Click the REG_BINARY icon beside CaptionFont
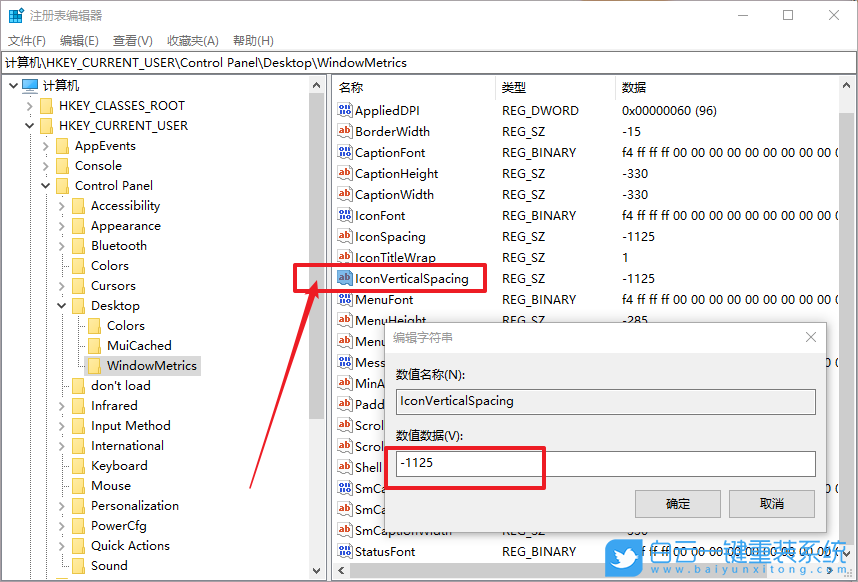This screenshot has width=858, height=582. (345, 152)
